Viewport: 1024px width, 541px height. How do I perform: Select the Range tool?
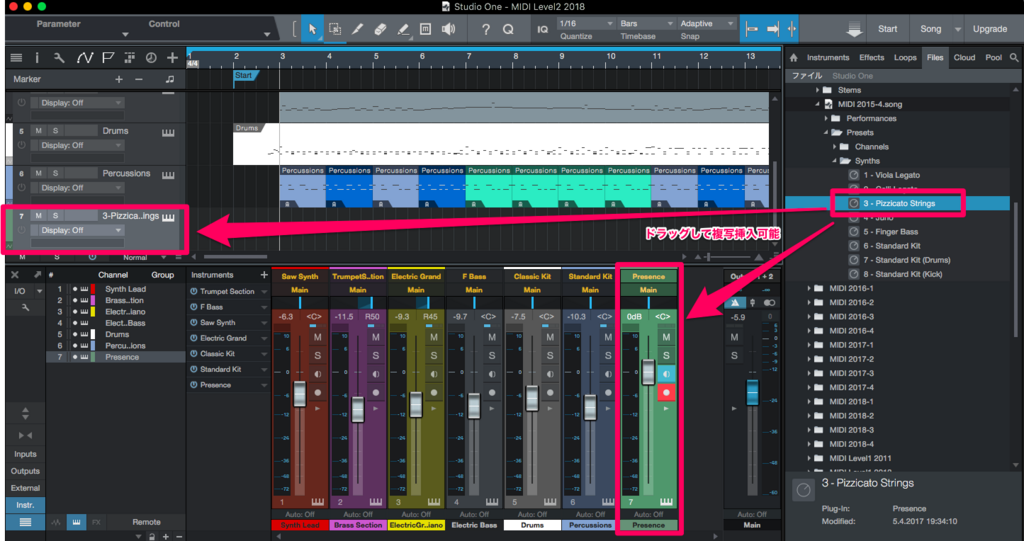(x=335, y=29)
